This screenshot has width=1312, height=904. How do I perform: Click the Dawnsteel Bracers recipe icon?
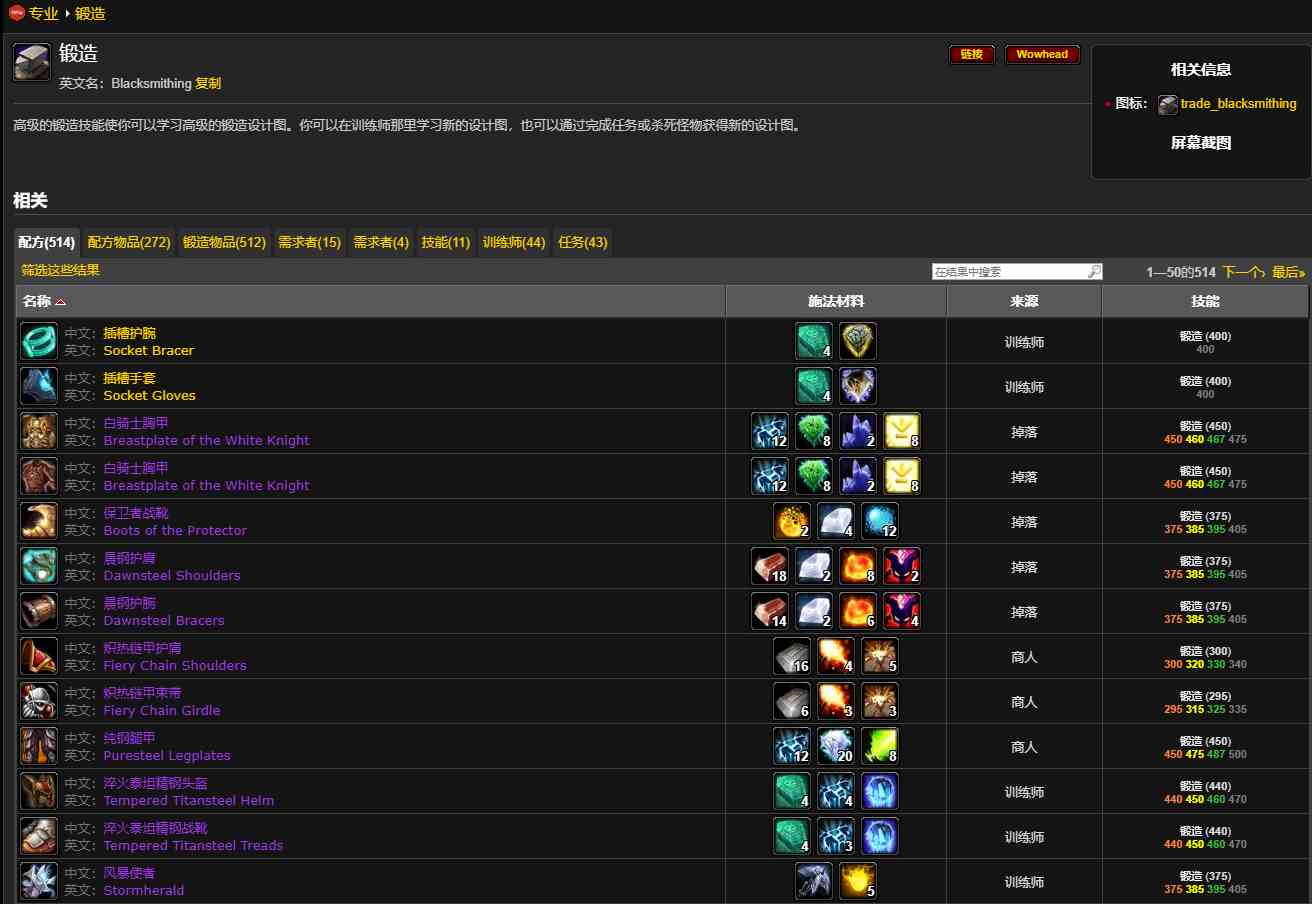tap(39, 611)
